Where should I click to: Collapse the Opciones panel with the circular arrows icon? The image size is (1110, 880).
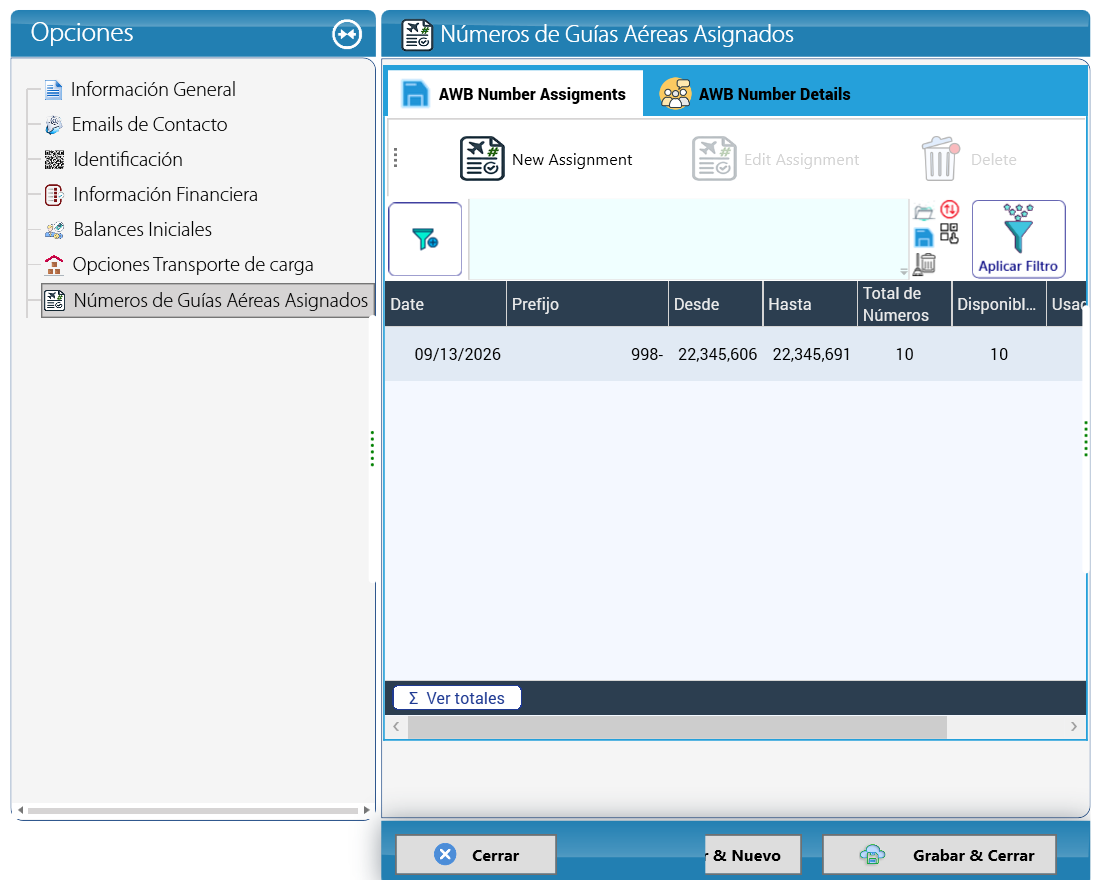coord(347,34)
